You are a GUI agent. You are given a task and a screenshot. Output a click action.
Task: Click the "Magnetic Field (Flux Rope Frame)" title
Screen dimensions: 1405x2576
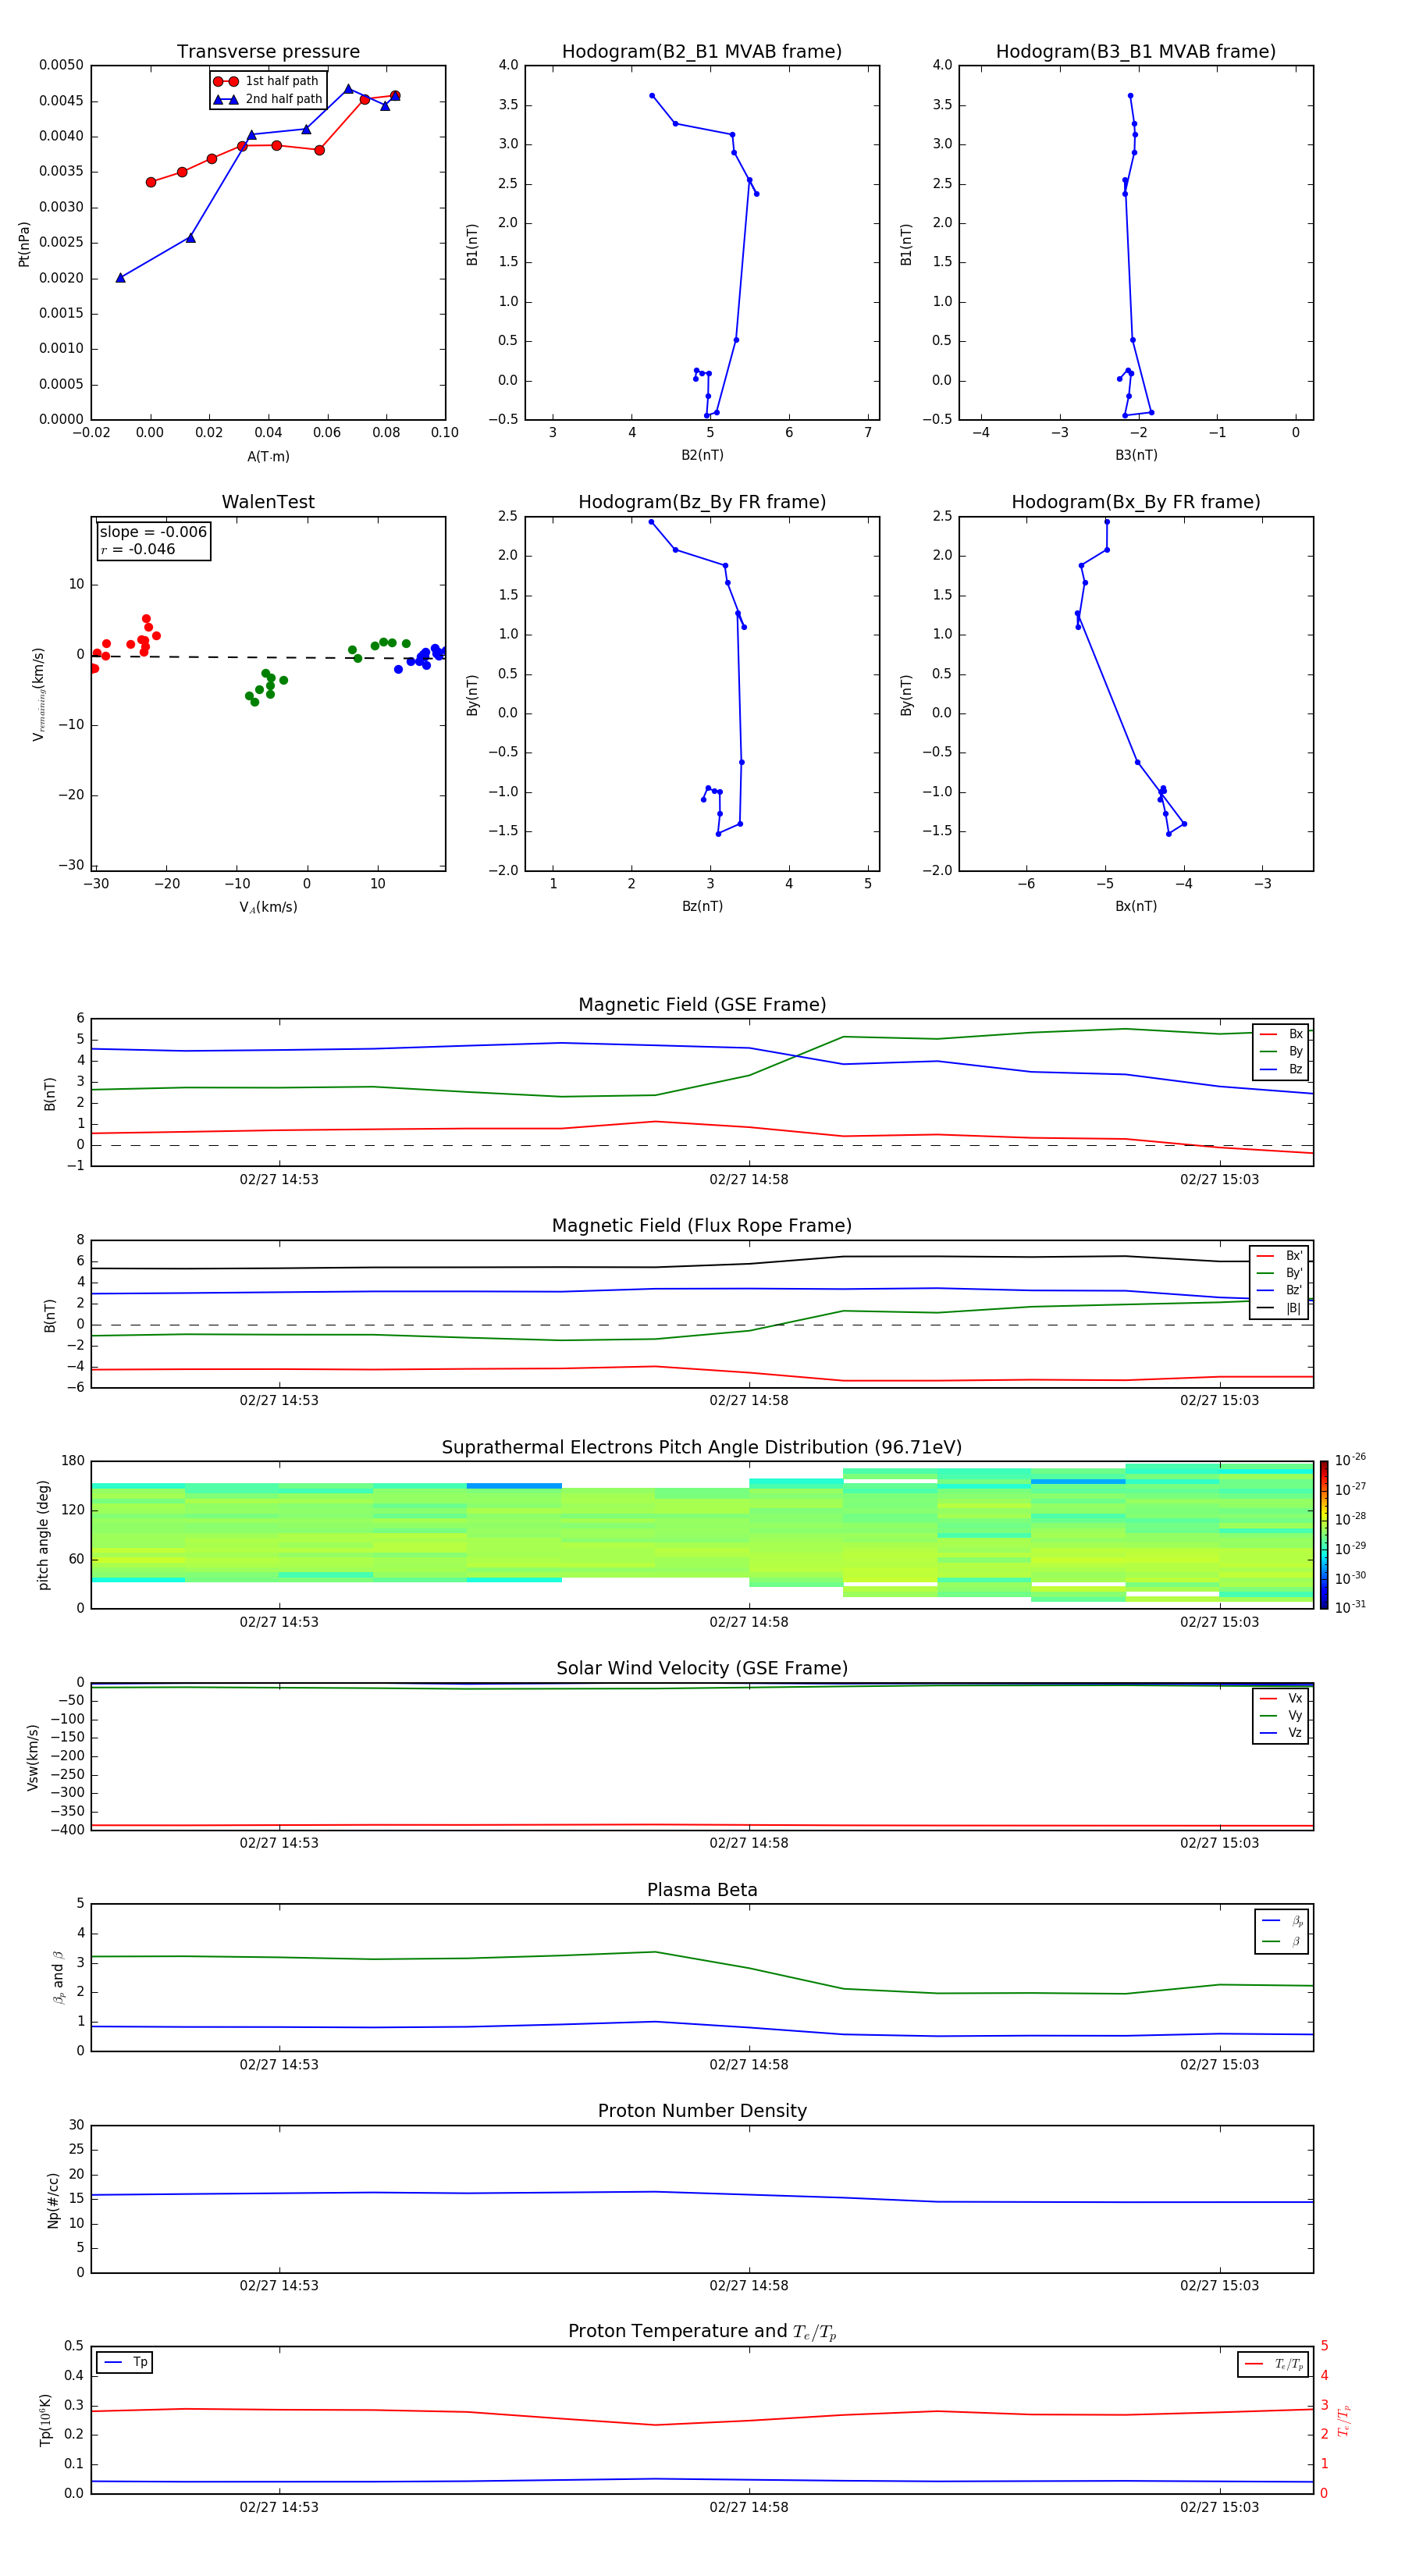(702, 1226)
